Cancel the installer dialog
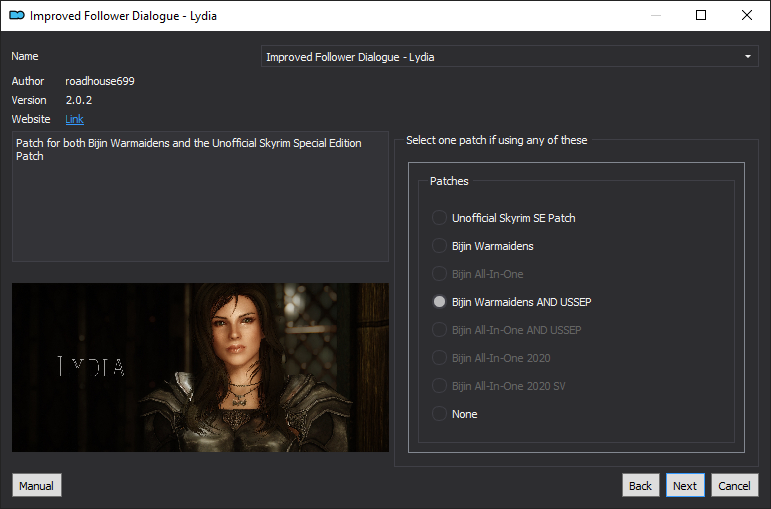771x509 pixels. pos(734,485)
